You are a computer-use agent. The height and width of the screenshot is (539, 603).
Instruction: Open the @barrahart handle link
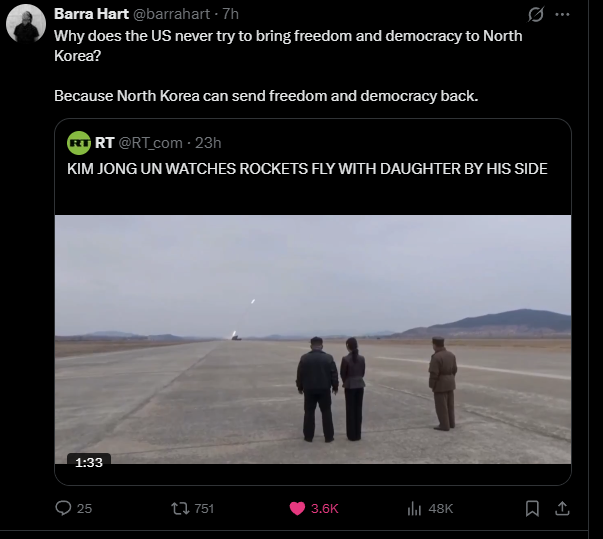(x=172, y=14)
